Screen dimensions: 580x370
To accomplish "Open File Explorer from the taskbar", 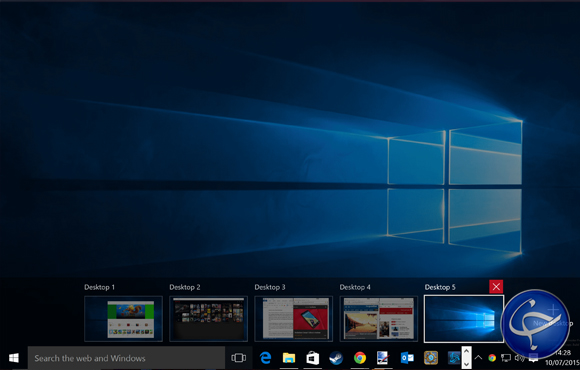I will (x=289, y=358).
